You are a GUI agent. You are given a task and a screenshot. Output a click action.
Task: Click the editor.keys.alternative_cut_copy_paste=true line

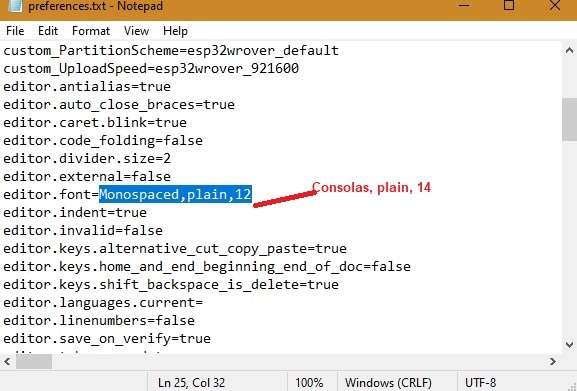[175, 249]
